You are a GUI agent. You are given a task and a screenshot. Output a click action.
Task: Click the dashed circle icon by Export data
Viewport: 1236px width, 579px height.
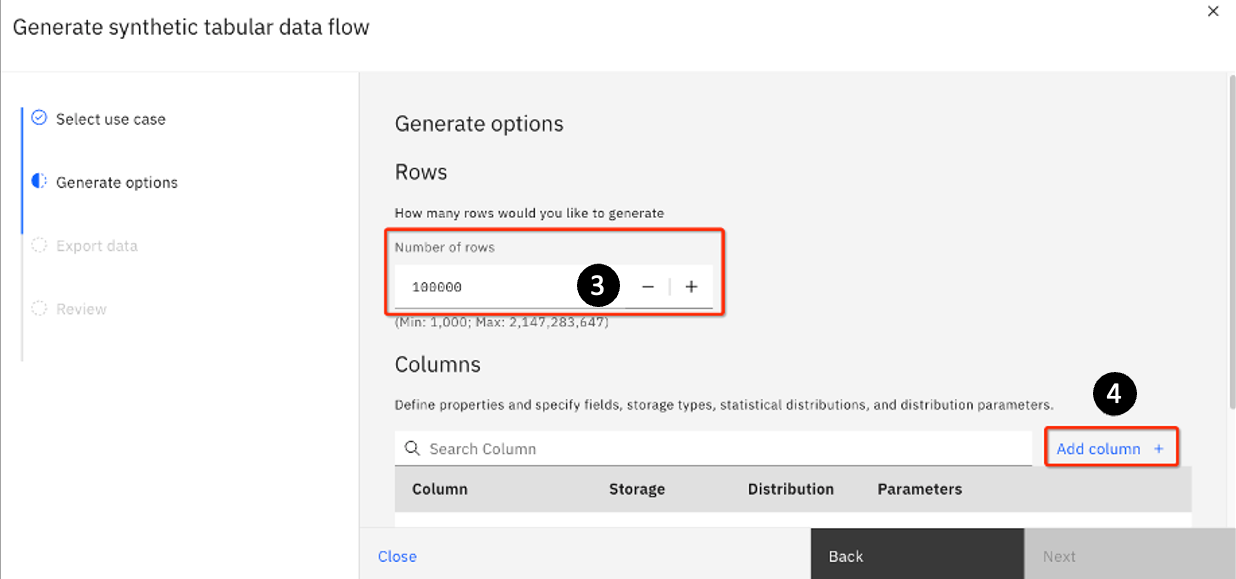pyautogui.click(x=39, y=246)
